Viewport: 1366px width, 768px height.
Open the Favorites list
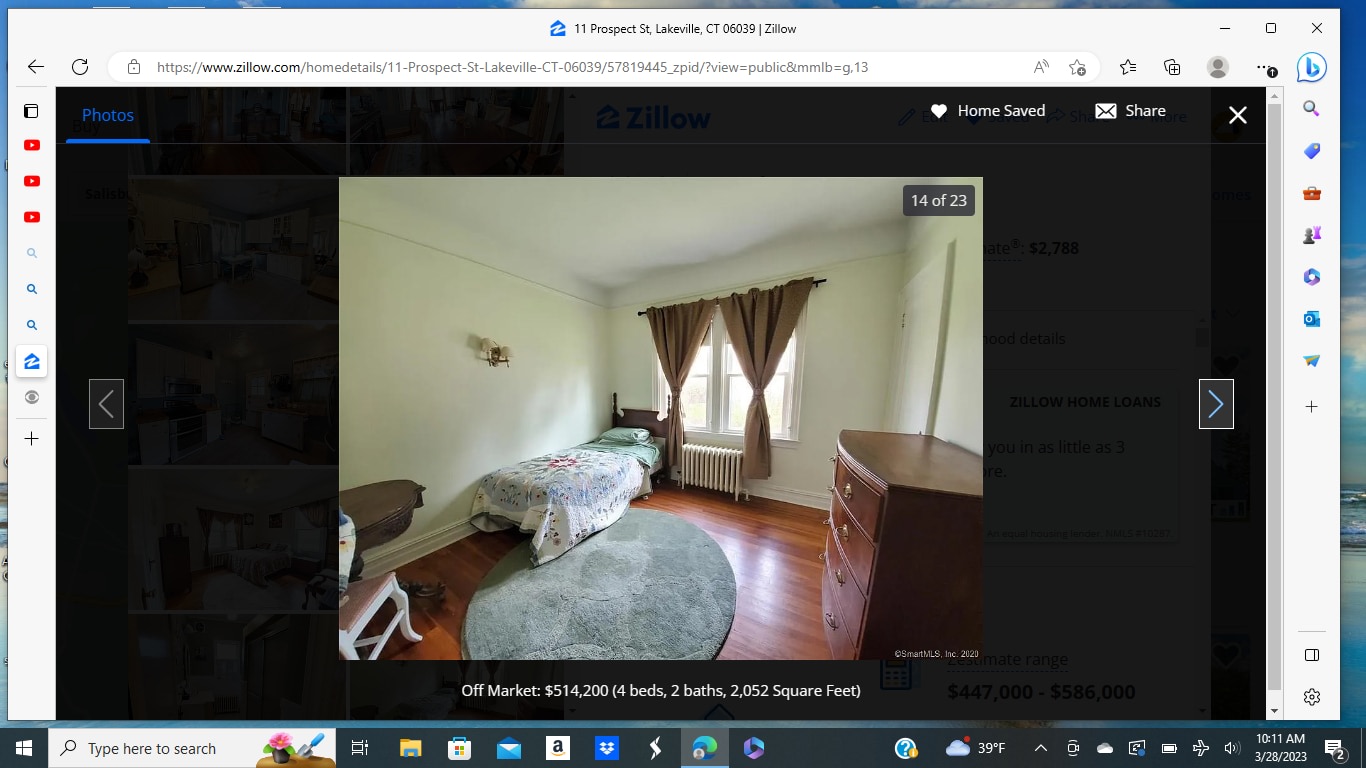click(1128, 67)
